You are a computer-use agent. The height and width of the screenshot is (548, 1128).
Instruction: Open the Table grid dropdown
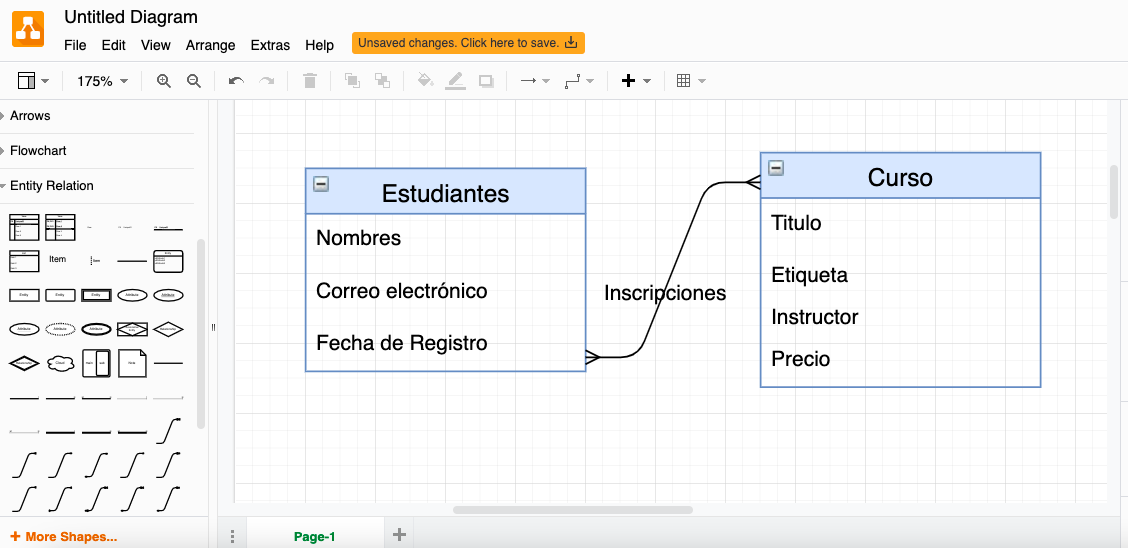[x=691, y=81]
